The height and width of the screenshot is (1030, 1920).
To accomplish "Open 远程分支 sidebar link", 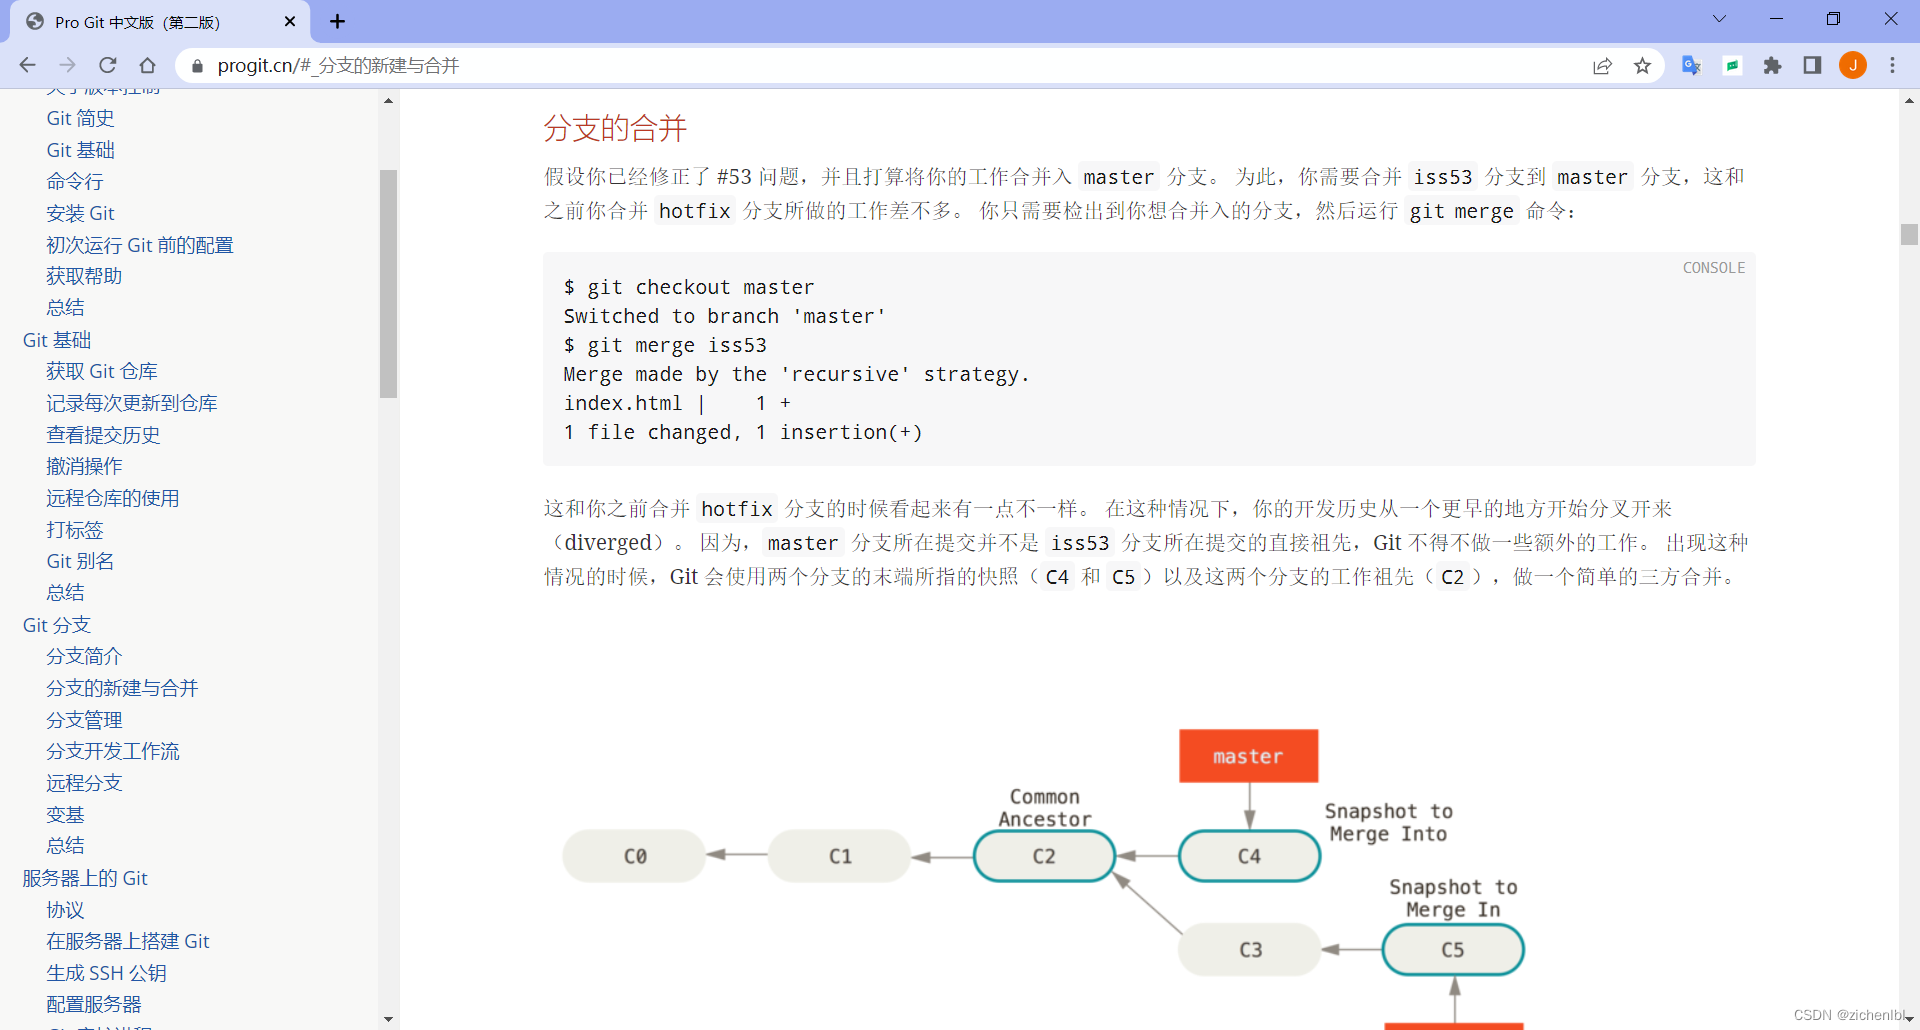I will pos(84,783).
